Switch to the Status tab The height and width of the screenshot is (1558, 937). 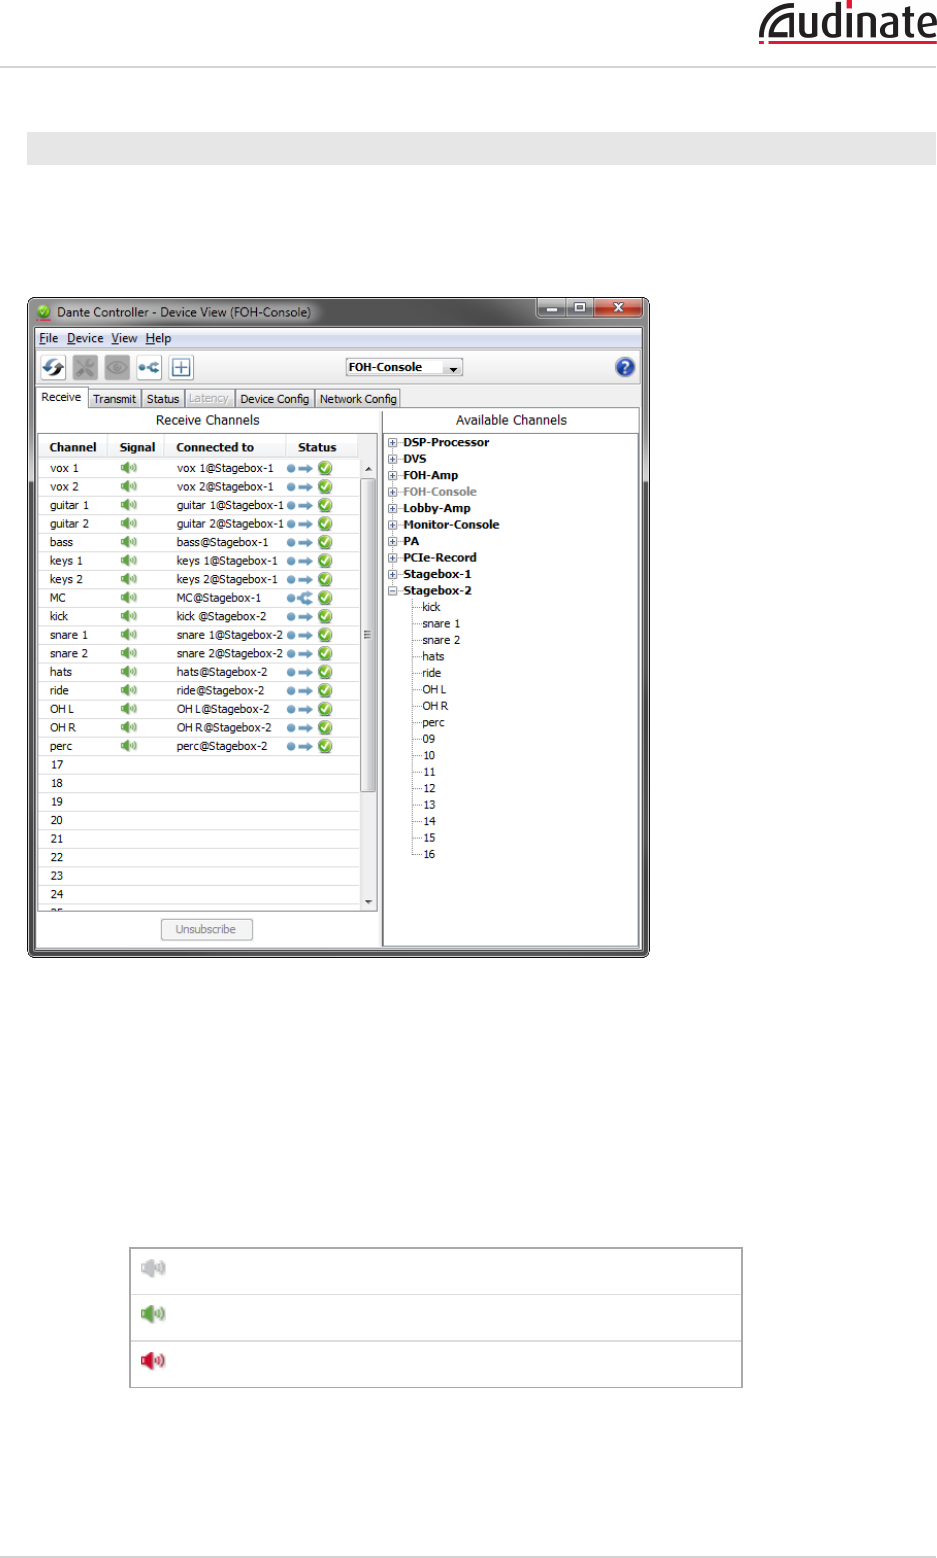(163, 398)
